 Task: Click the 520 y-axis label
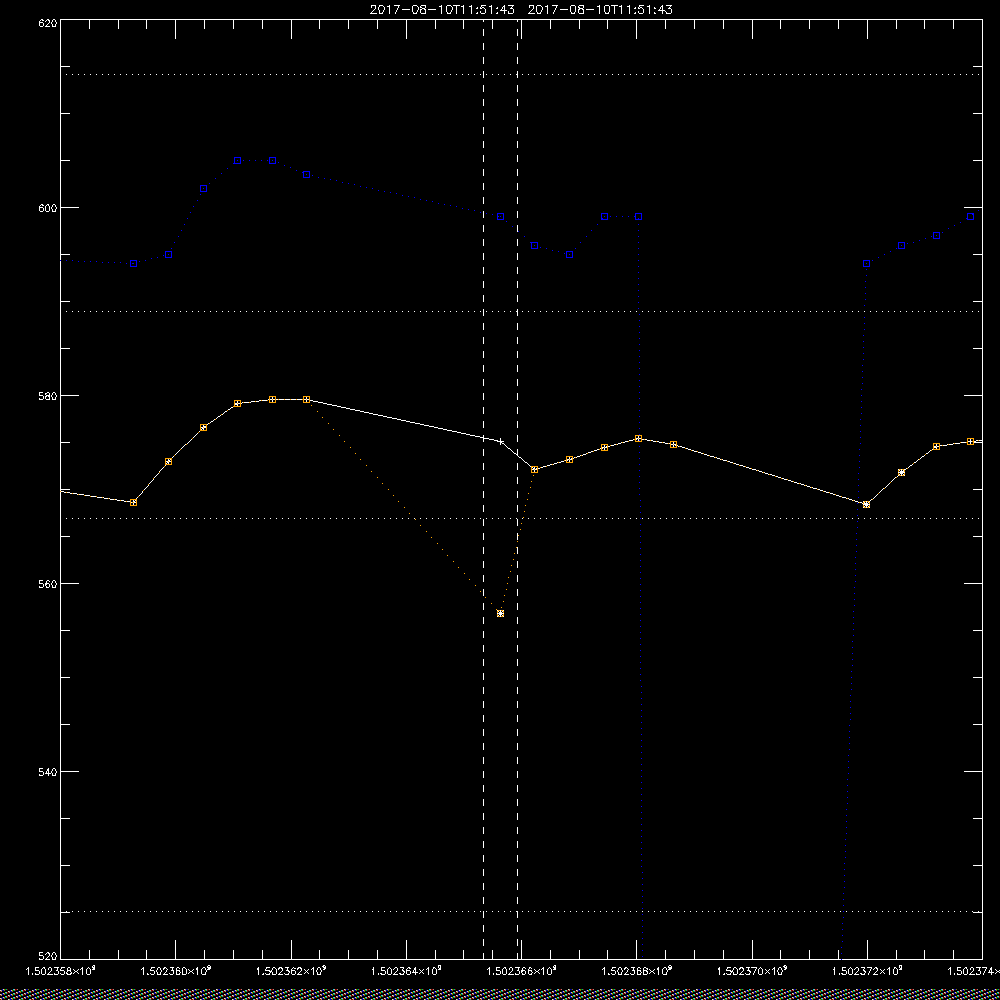tap(48, 957)
